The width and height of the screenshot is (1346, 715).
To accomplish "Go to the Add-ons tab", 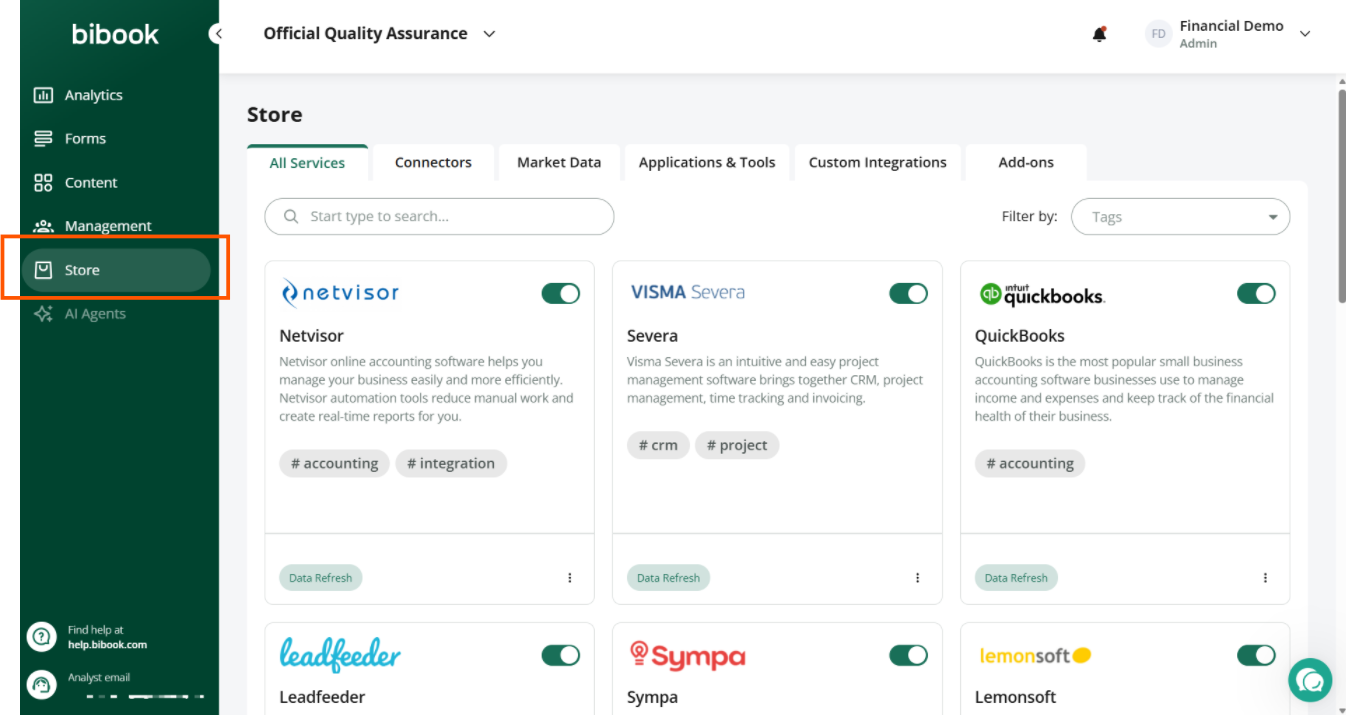I will 1026,163.
